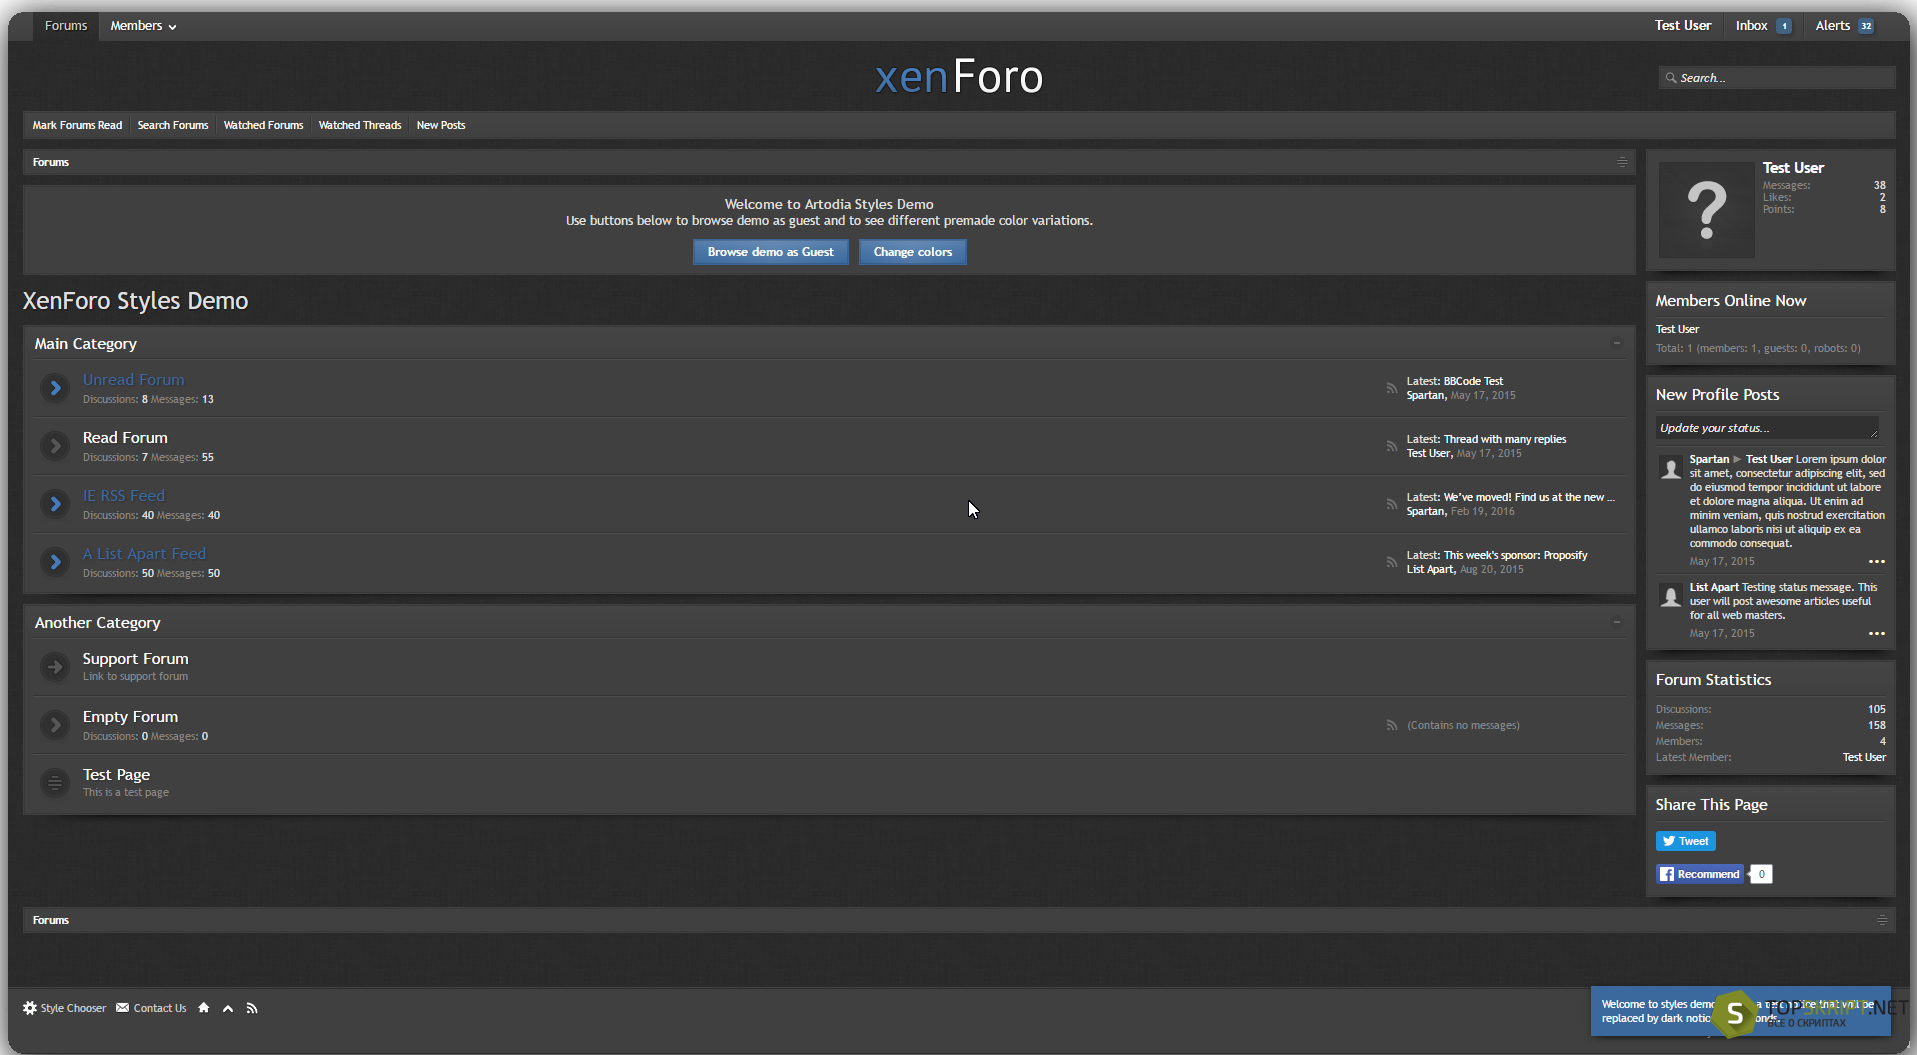Open the Inbox popup

click(x=1762, y=26)
